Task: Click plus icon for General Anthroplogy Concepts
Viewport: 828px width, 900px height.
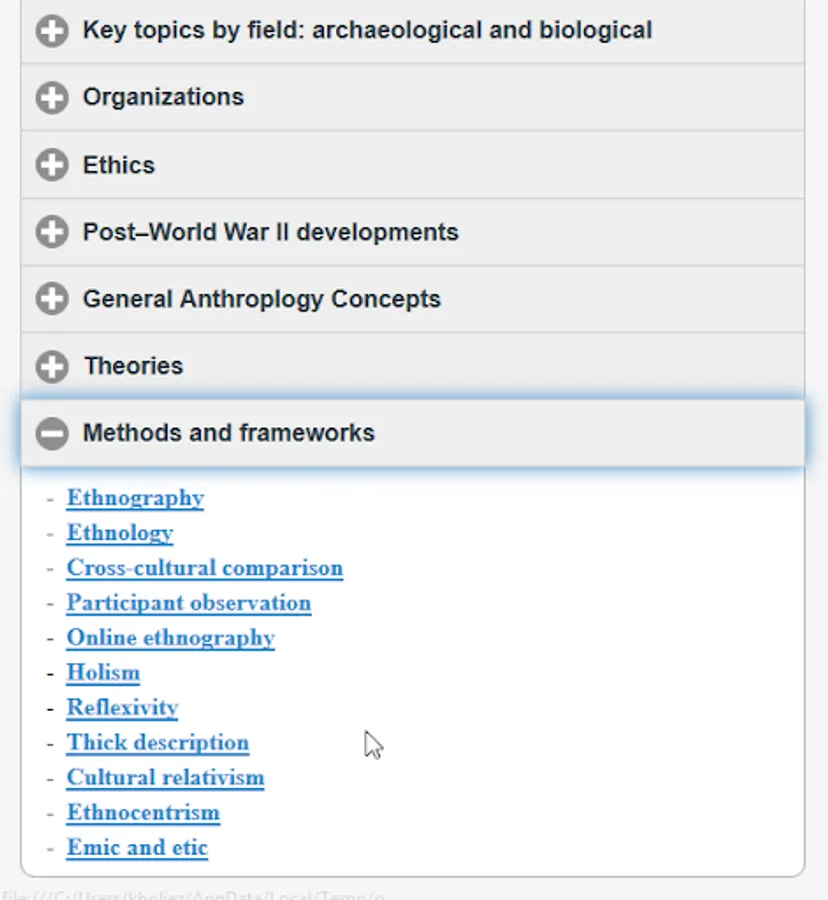Action: coord(52,299)
